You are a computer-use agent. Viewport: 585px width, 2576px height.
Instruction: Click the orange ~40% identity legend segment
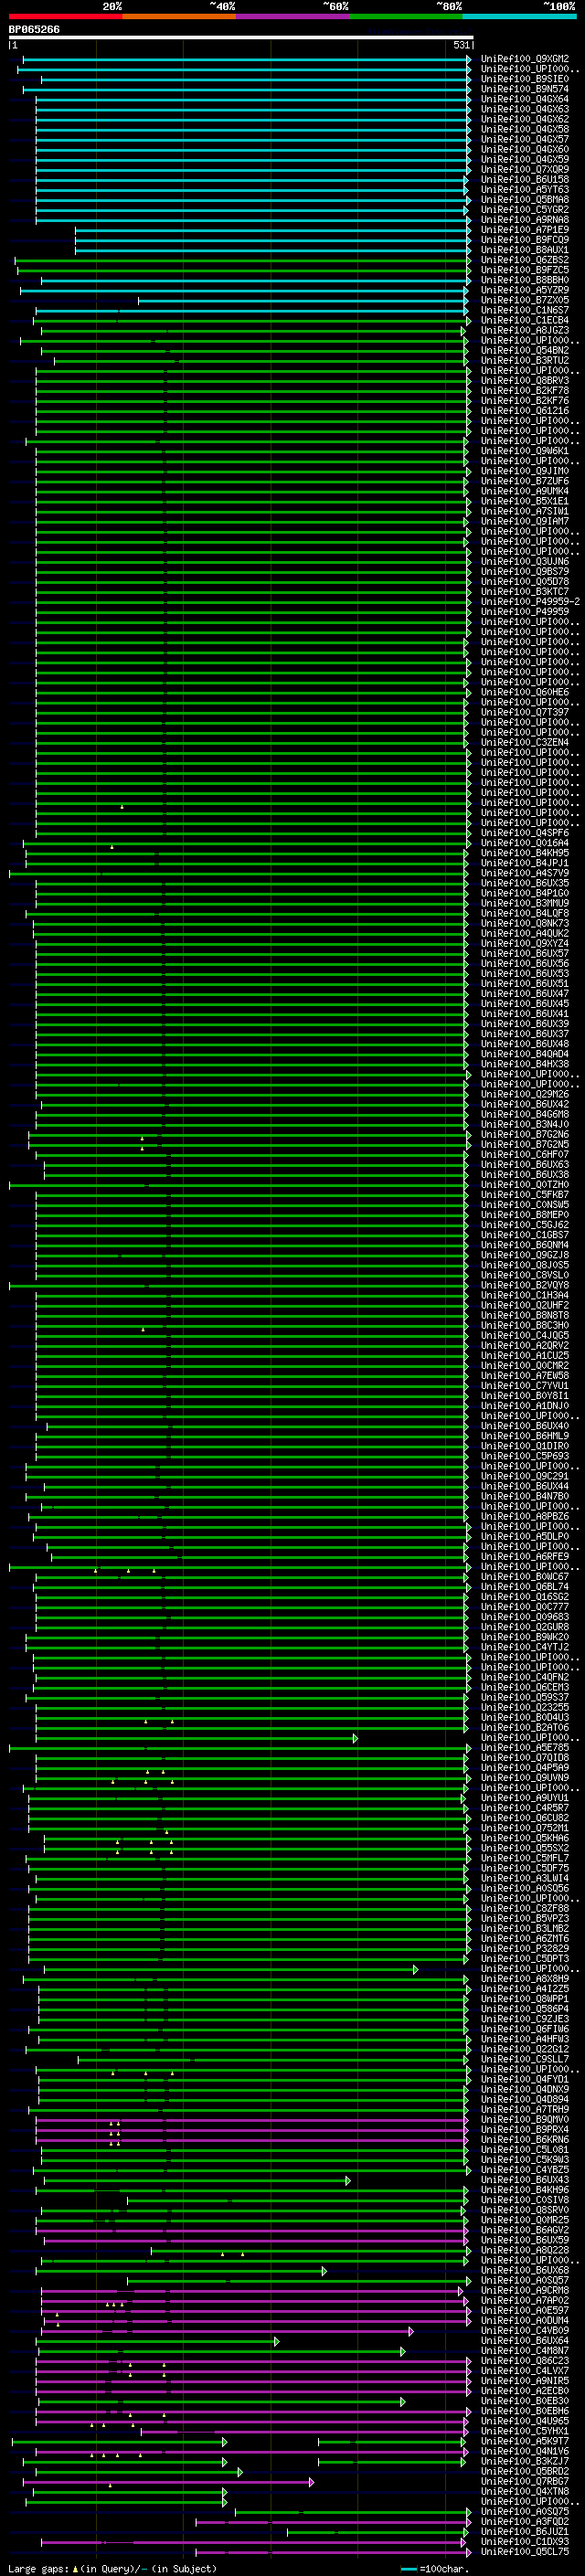179,16
